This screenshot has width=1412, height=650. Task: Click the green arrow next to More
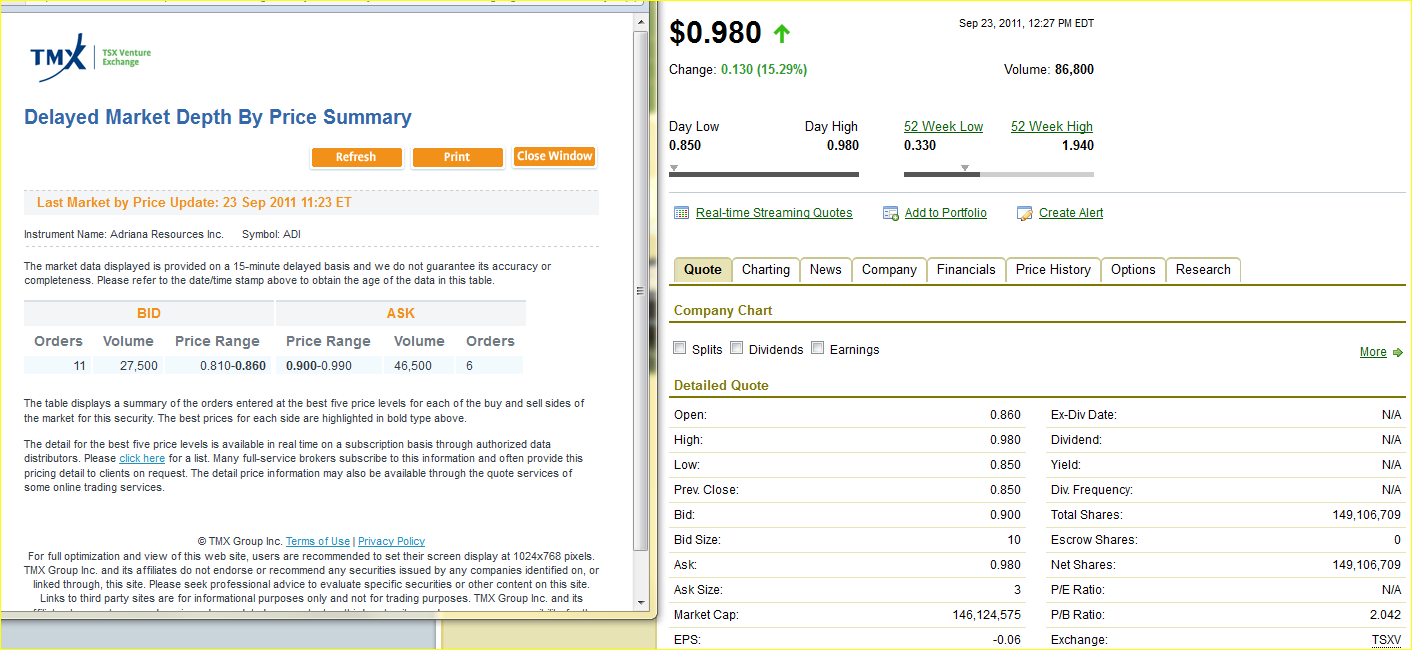pyautogui.click(x=1398, y=352)
